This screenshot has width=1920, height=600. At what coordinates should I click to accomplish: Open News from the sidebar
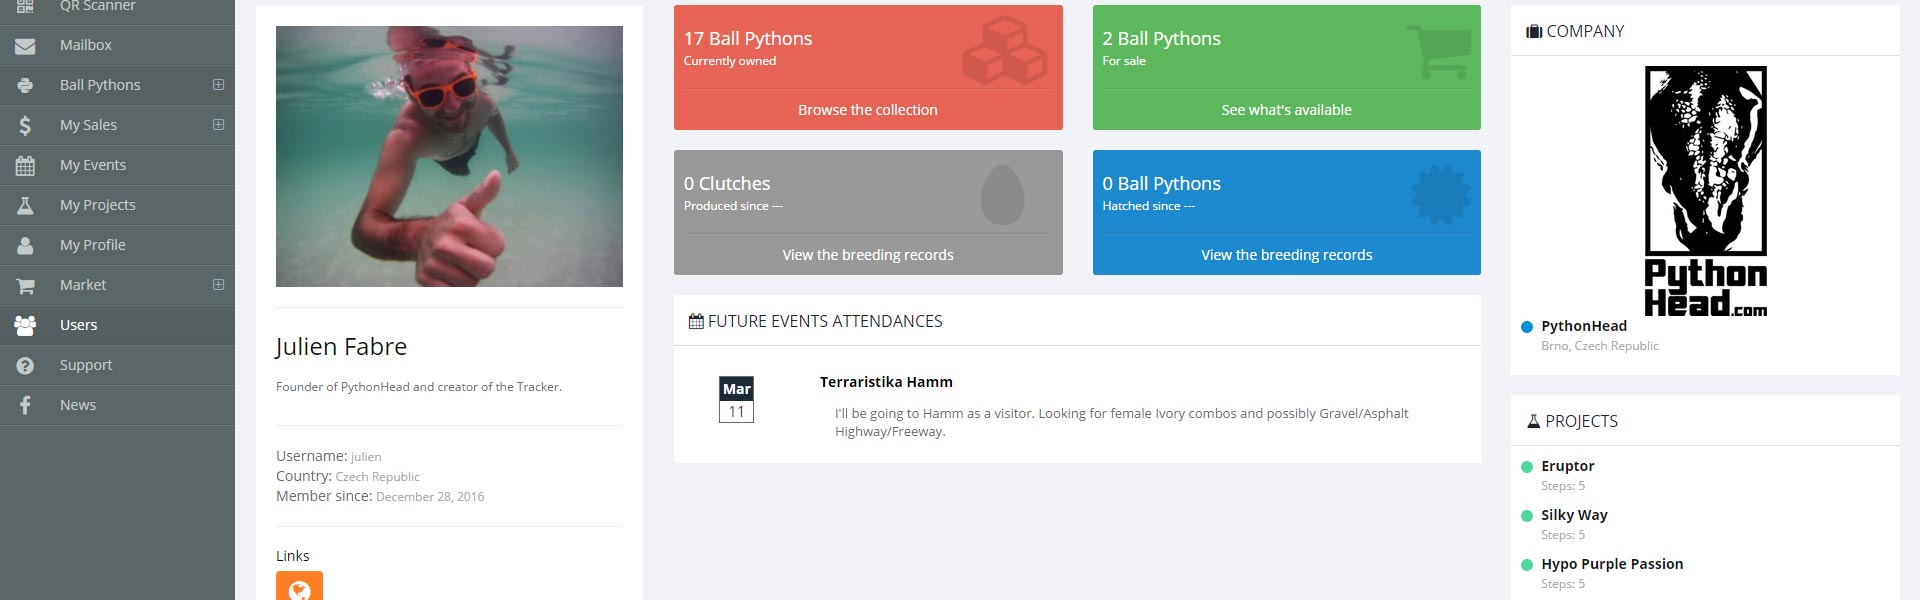pyautogui.click(x=77, y=404)
